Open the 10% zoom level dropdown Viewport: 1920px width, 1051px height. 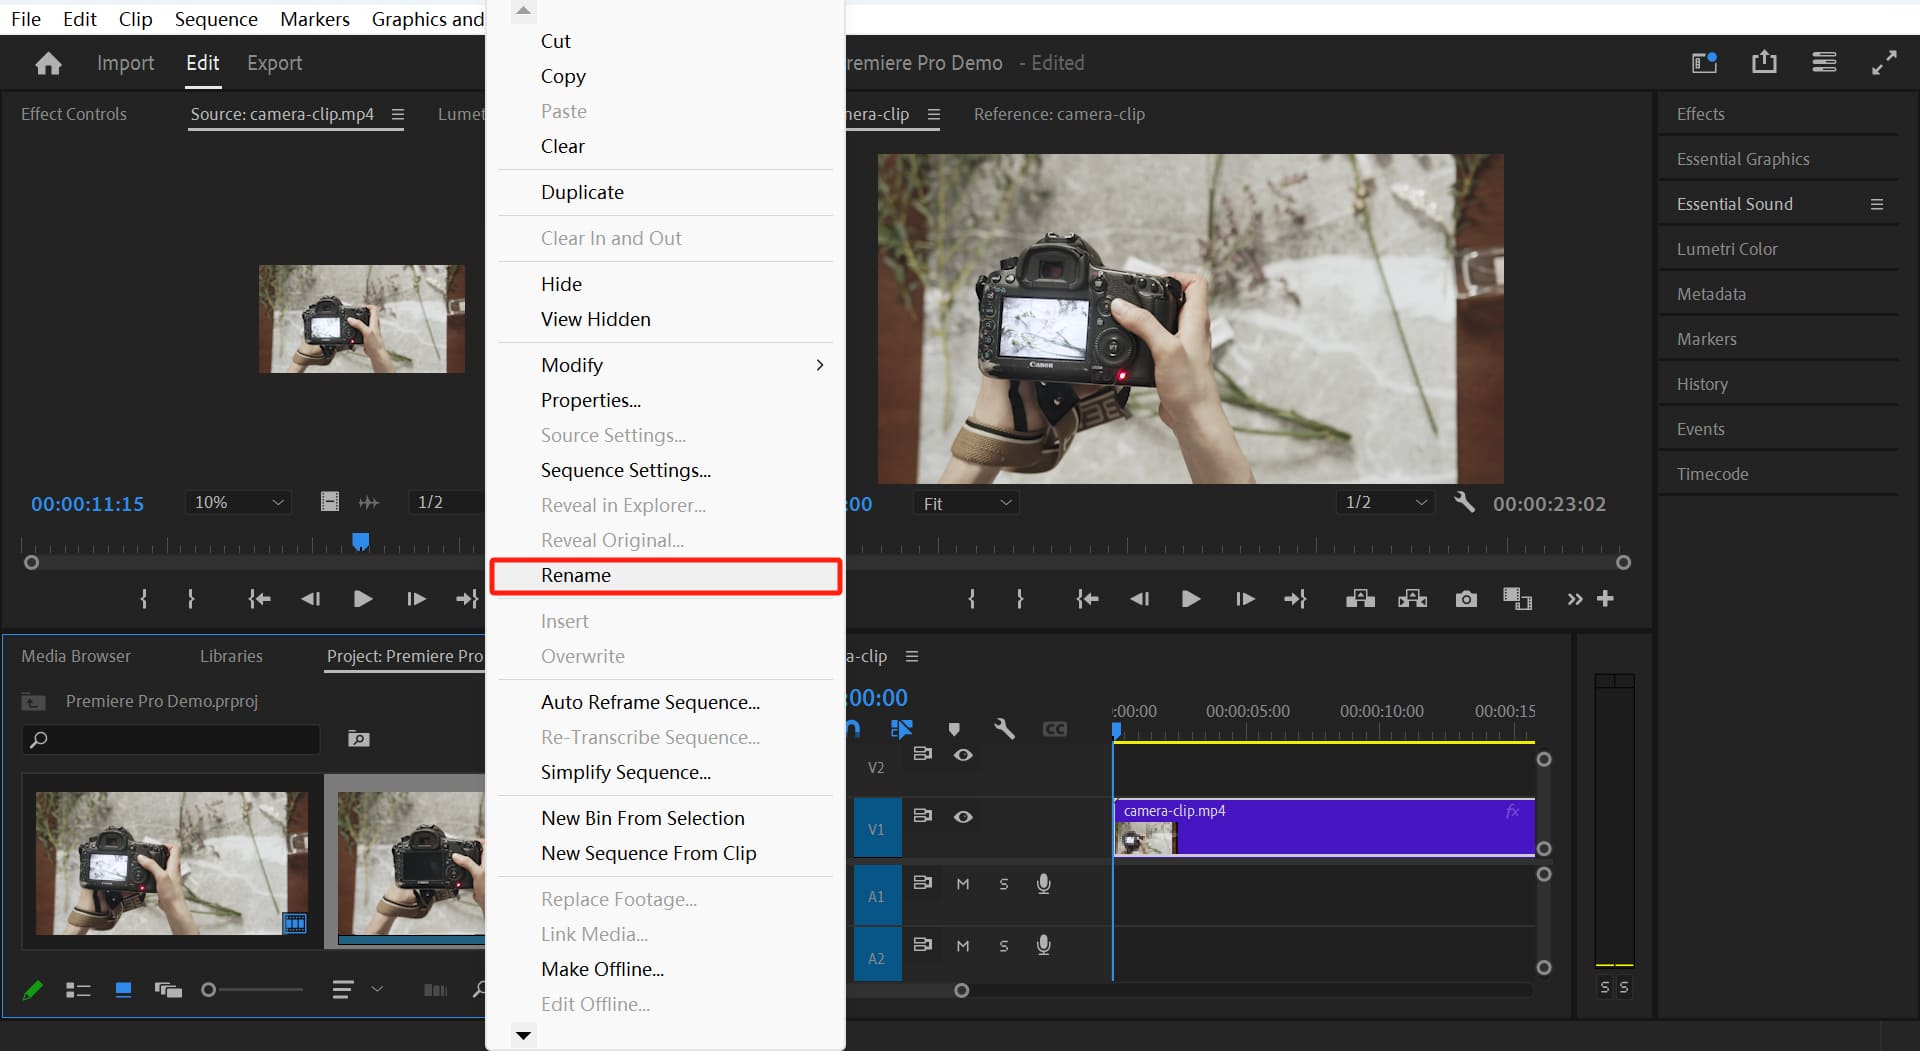(237, 502)
